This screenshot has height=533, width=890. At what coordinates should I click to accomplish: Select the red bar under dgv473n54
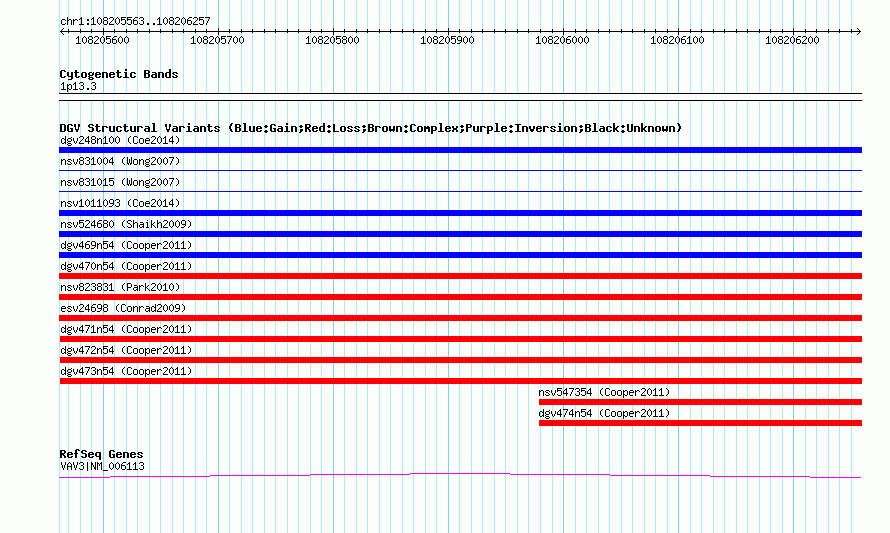click(x=460, y=381)
